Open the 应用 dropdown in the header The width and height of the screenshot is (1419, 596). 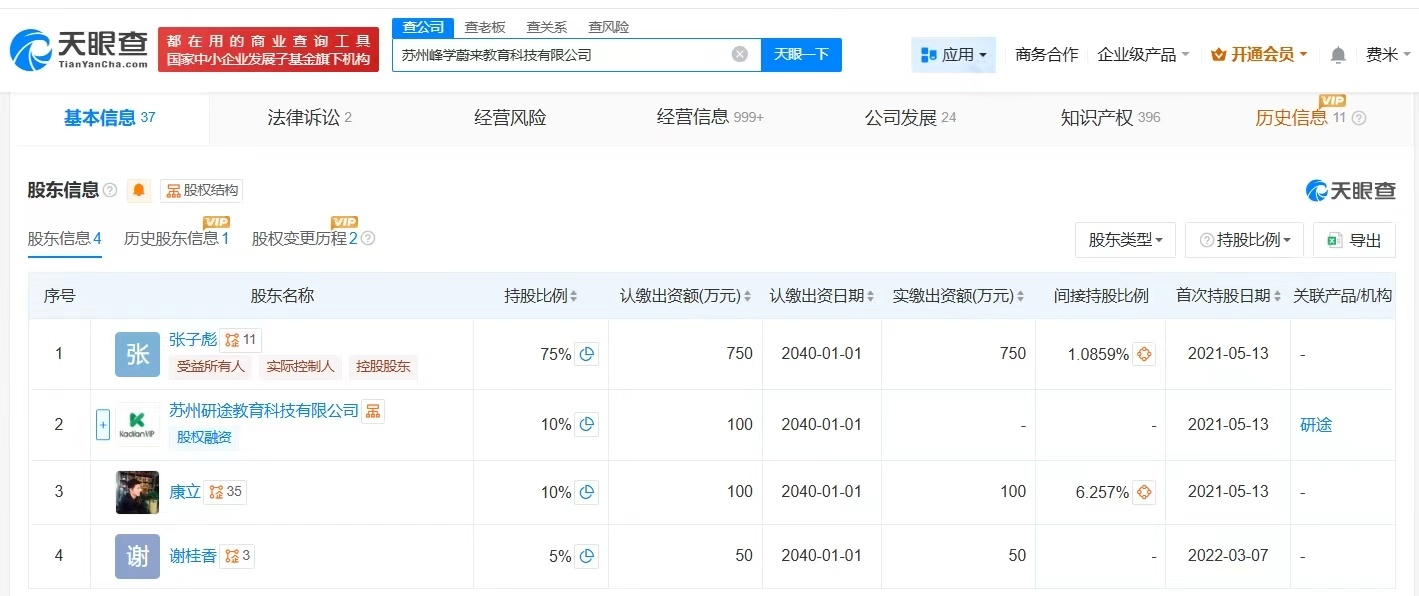[x=953, y=55]
